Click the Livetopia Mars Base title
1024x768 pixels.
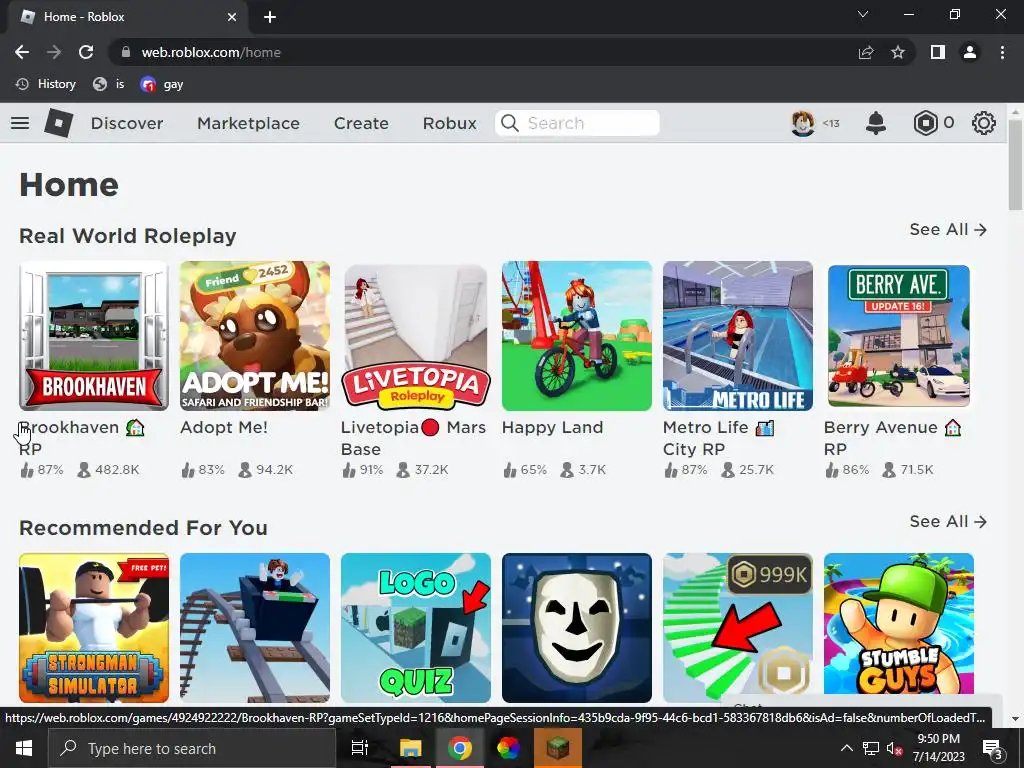click(x=413, y=438)
